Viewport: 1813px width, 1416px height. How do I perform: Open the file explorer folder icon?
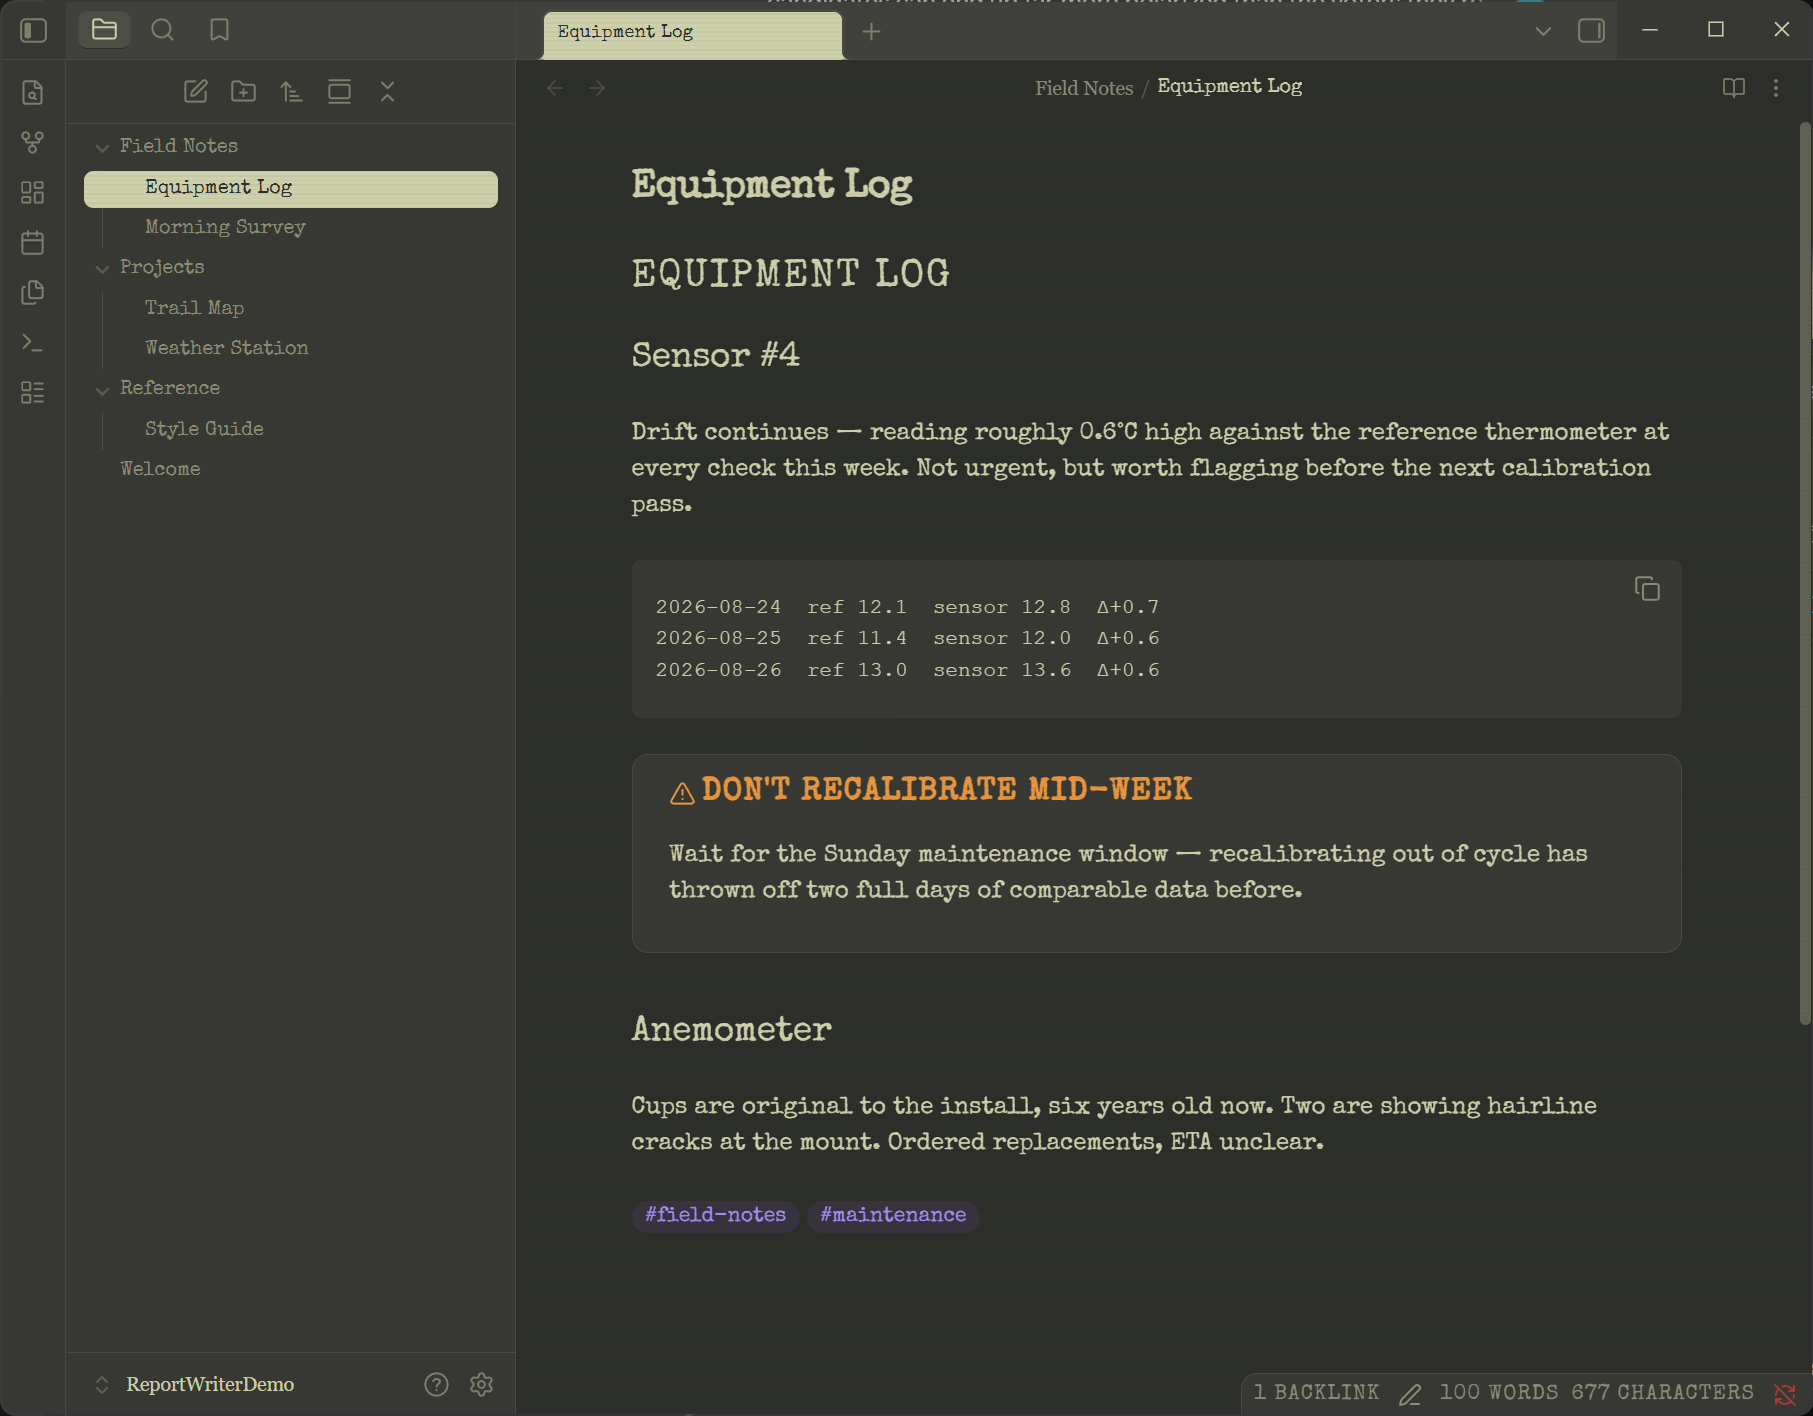[104, 30]
